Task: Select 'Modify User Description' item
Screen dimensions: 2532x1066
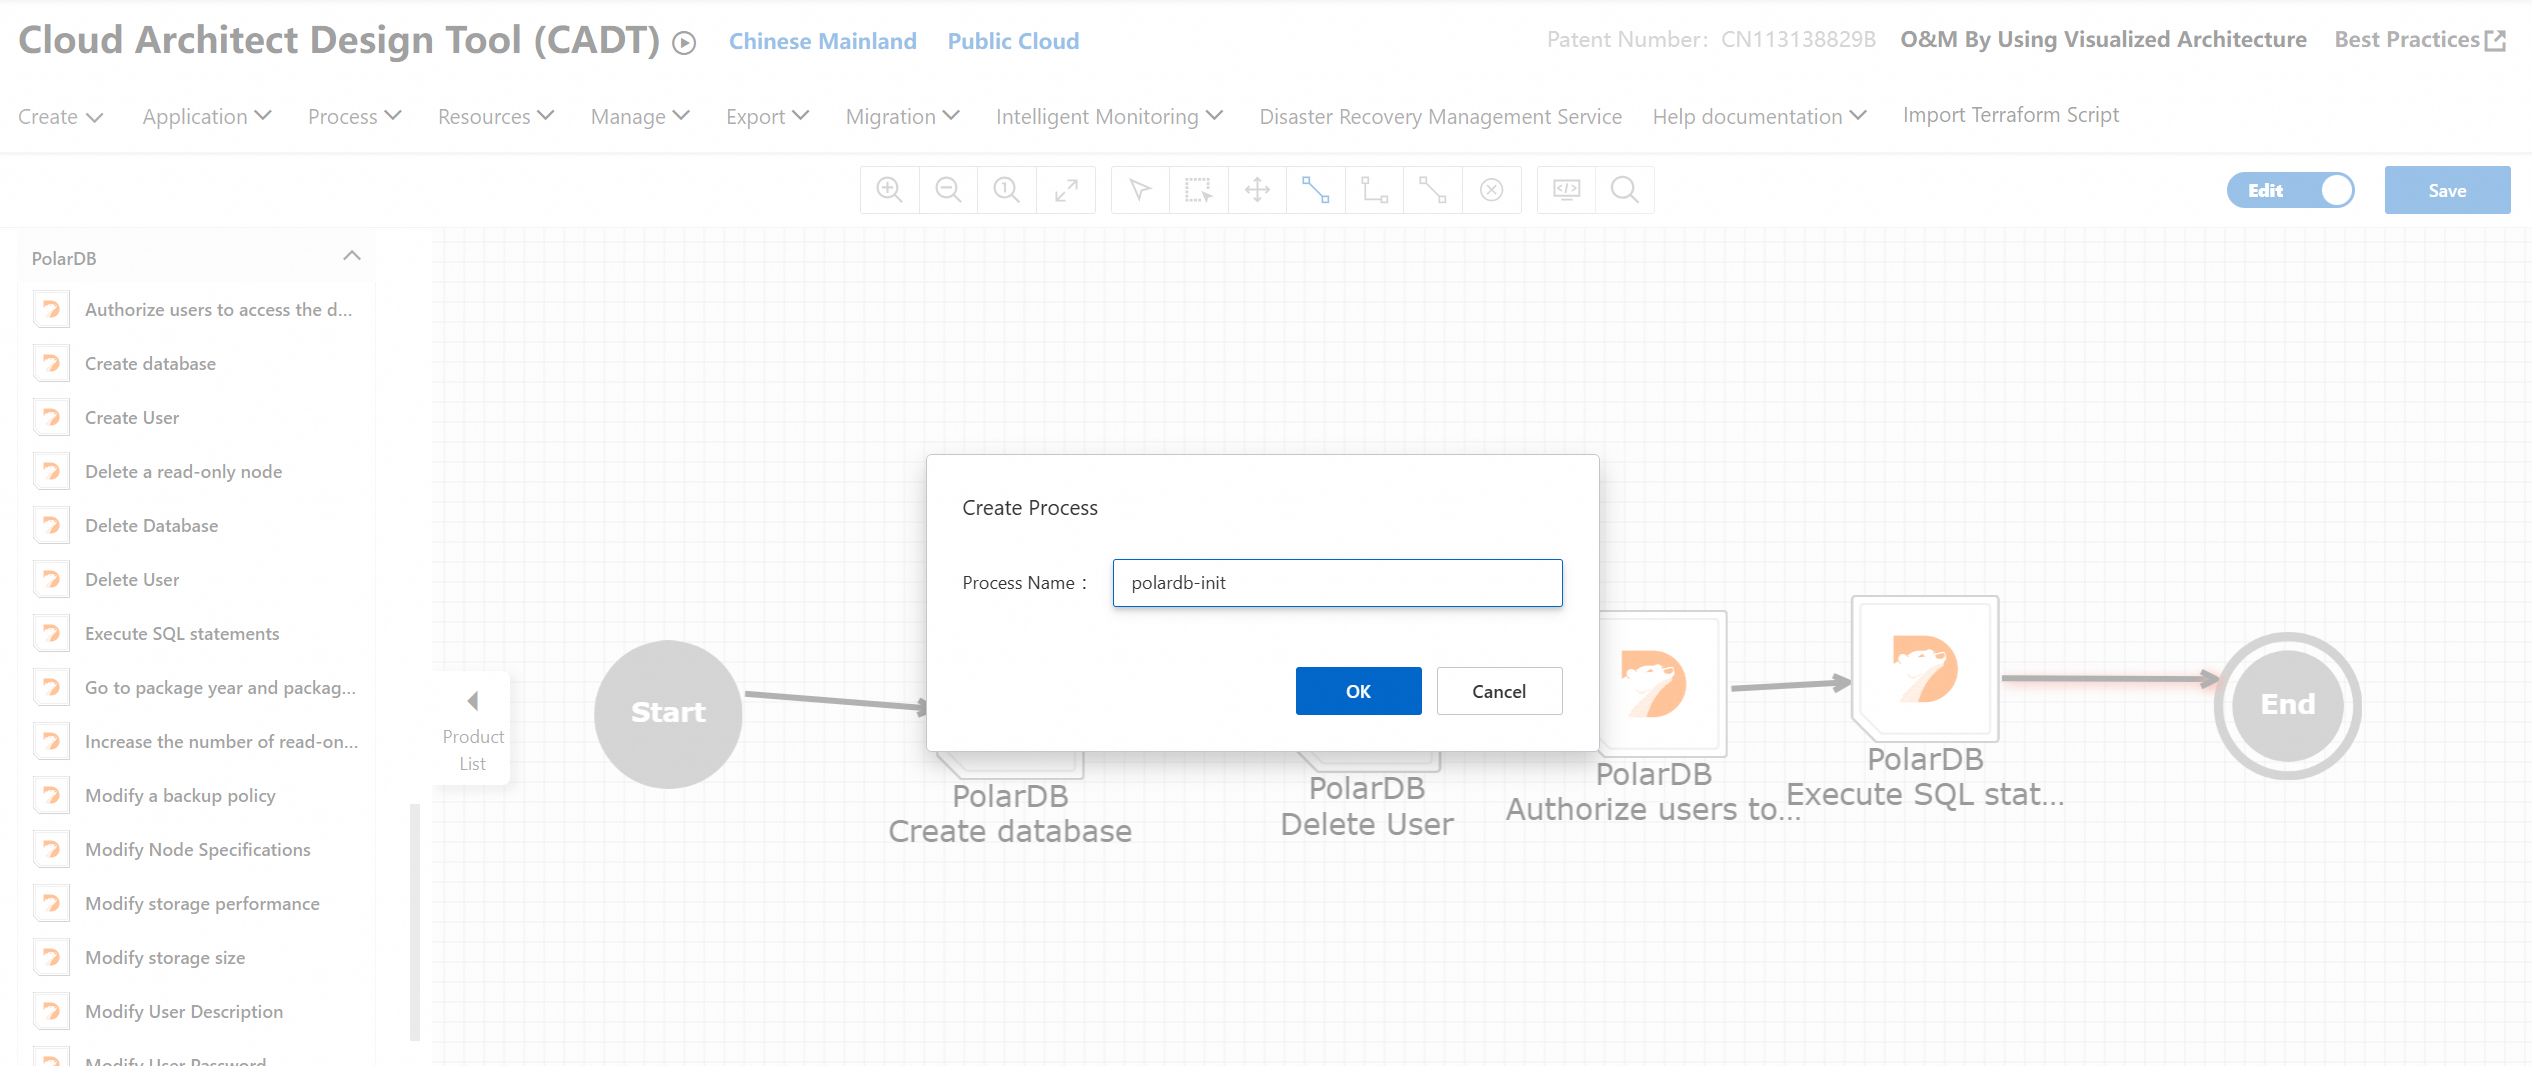Action: click(196, 1011)
